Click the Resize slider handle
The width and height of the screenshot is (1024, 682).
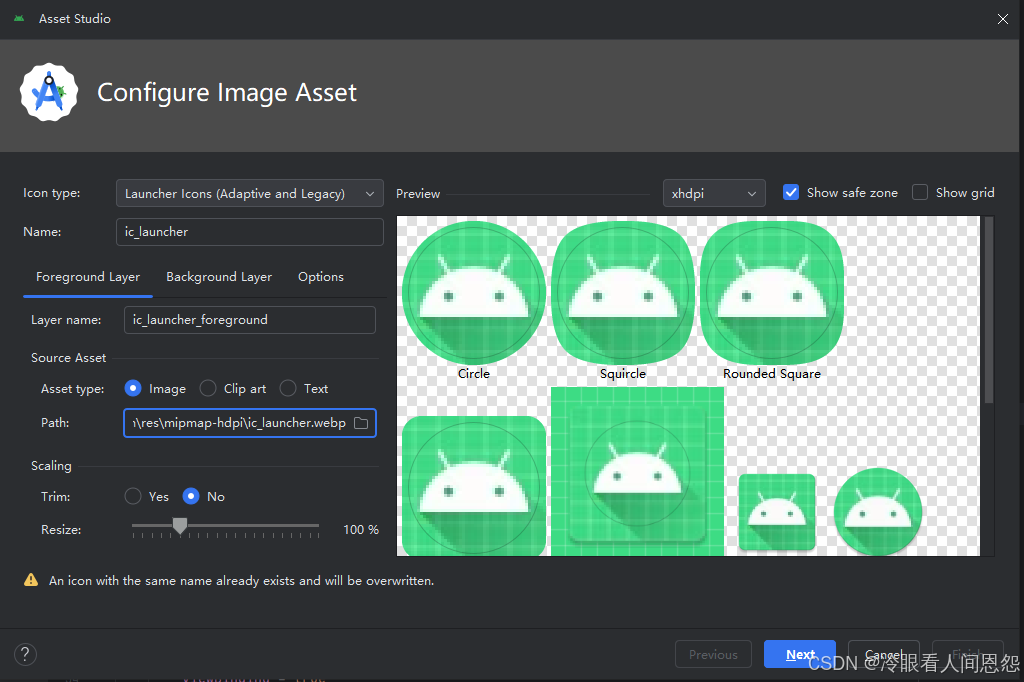[x=180, y=526]
